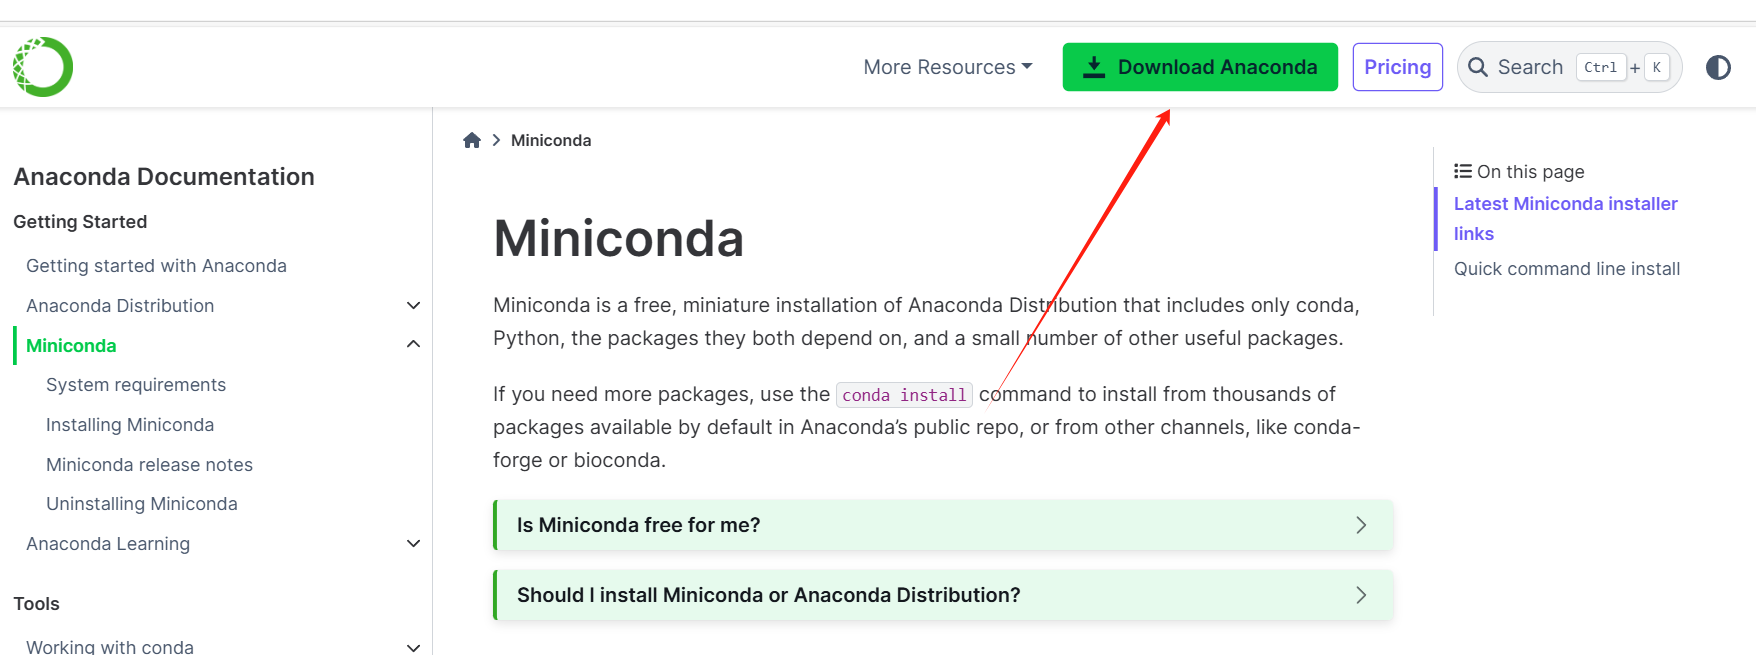
Task: Open the Pricing page
Action: click(1397, 67)
